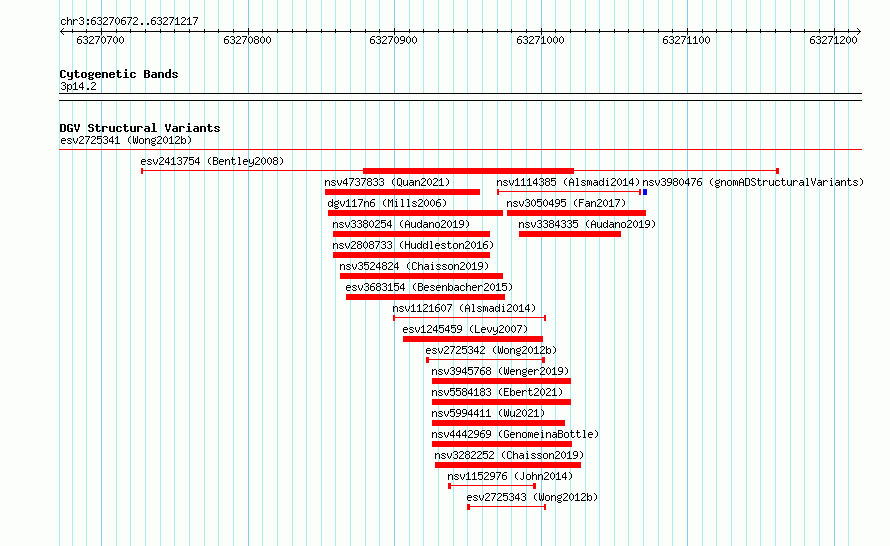Image resolution: width=890 pixels, height=546 pixels.
Task: Open variant esv3683154 (Besenbacher2015) label
Action: (429, 287)
